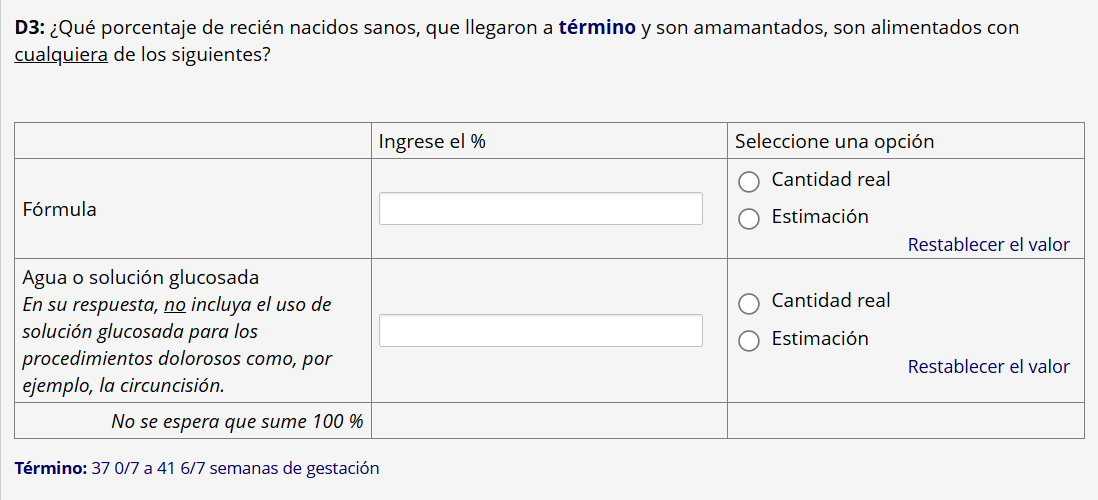Select "Cantidad real" for Agua o solución glucosada
The width and height of the screenshot is (1098, 500).
pos(749,302)
